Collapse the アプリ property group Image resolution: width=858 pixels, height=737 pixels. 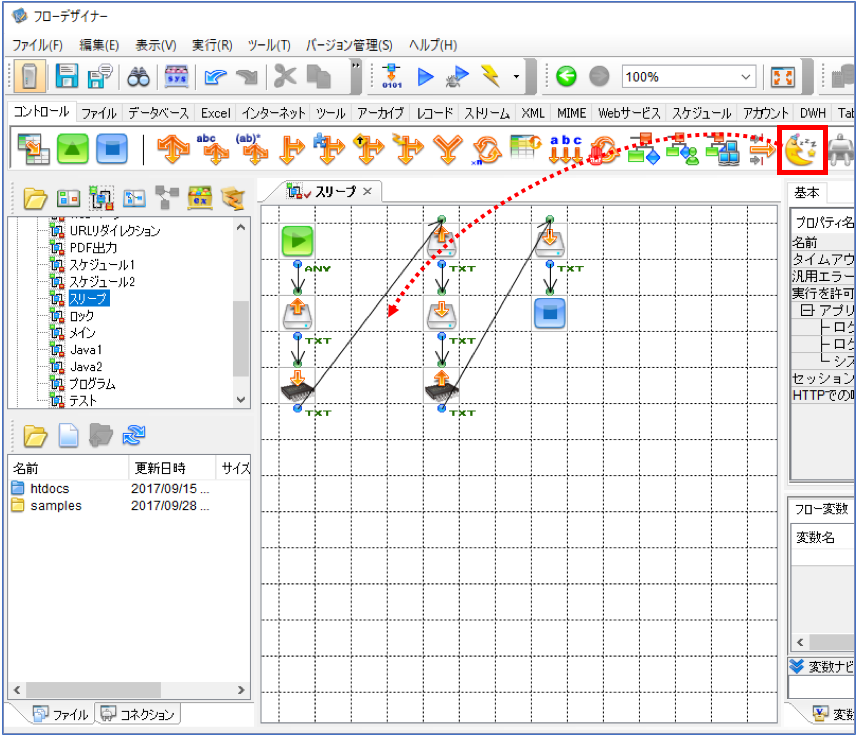[x=807, y=310]
